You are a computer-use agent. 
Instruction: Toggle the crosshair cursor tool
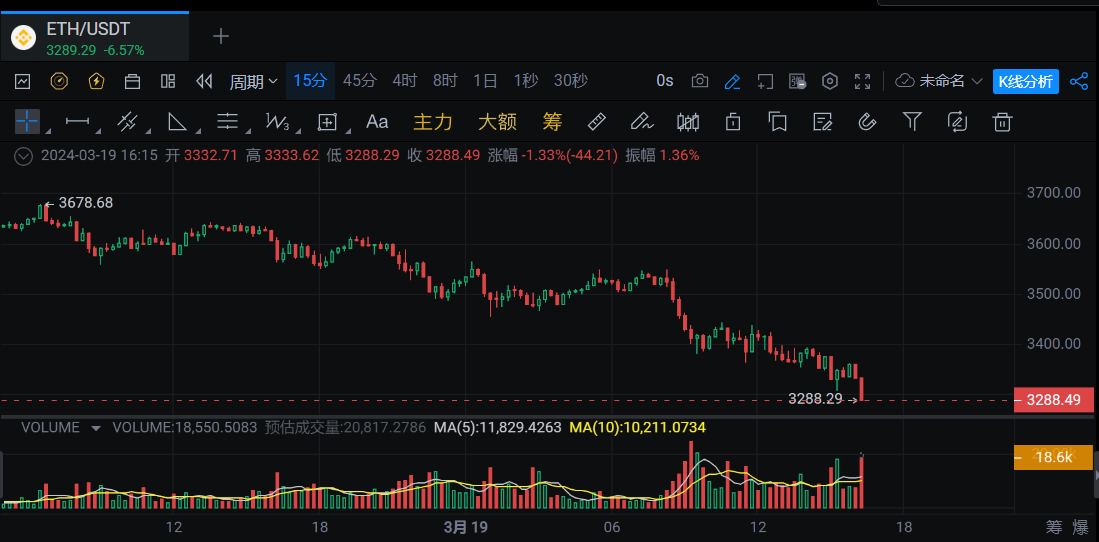[26, 122]
